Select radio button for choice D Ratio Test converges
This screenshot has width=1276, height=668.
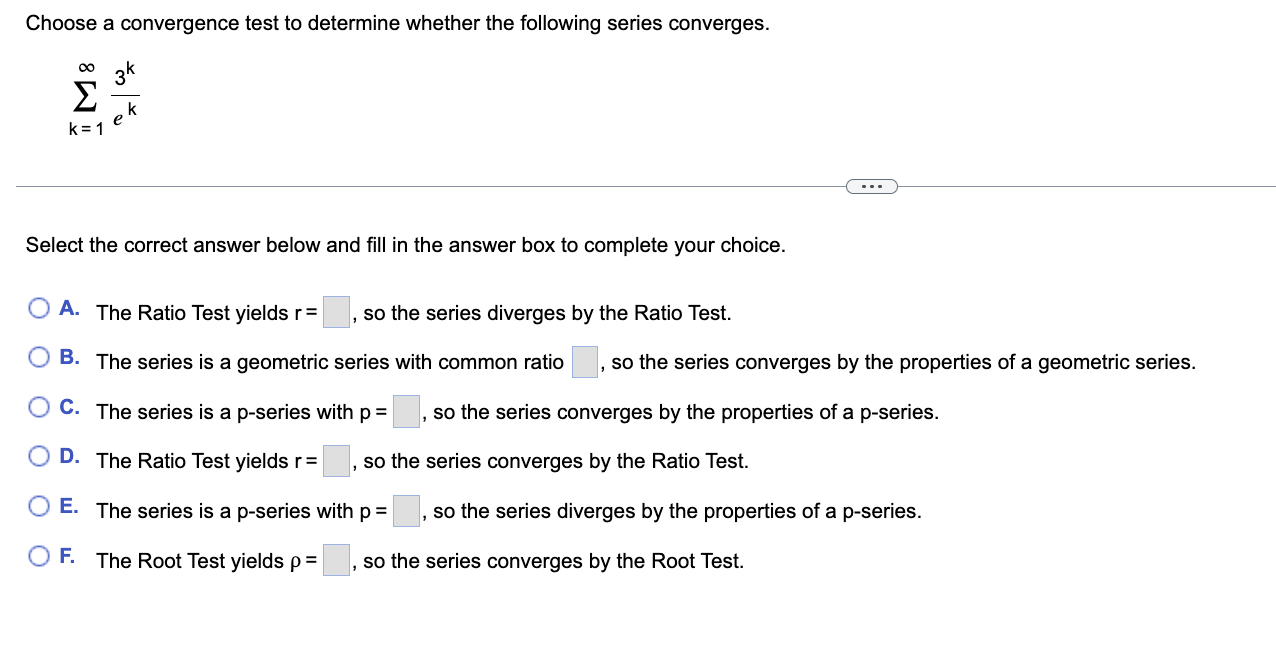tap(38, 455)
